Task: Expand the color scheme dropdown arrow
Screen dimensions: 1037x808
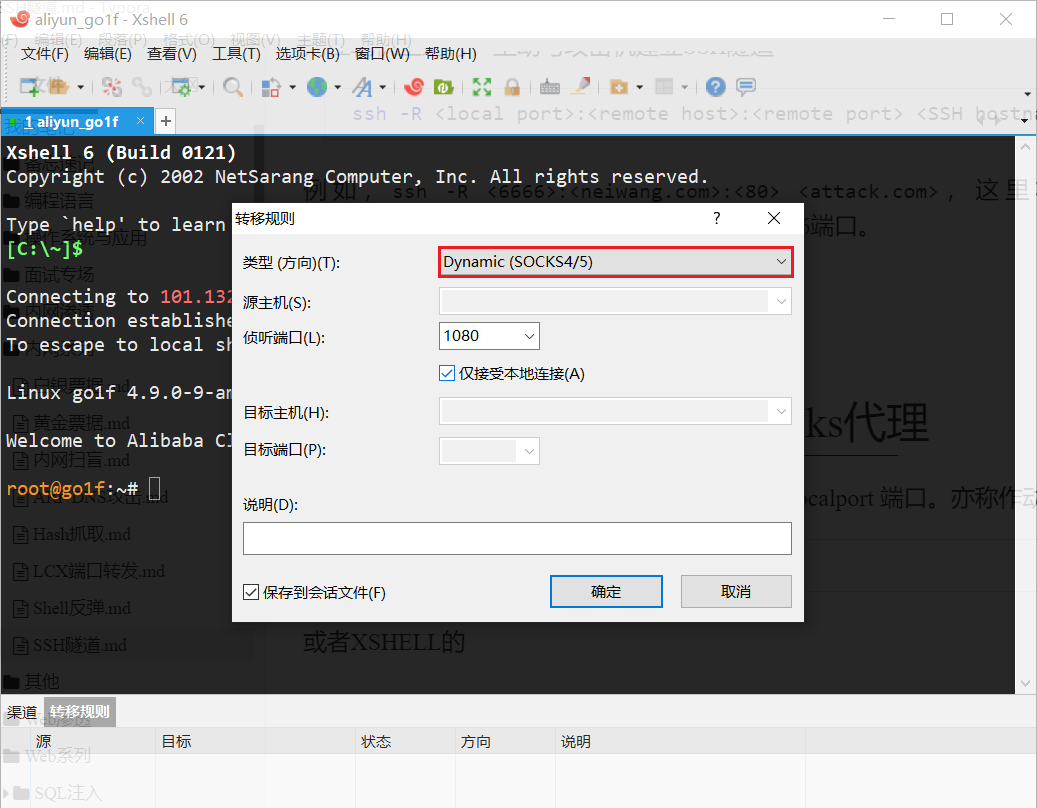Action: pyautogui.click(x=292, y=87)
